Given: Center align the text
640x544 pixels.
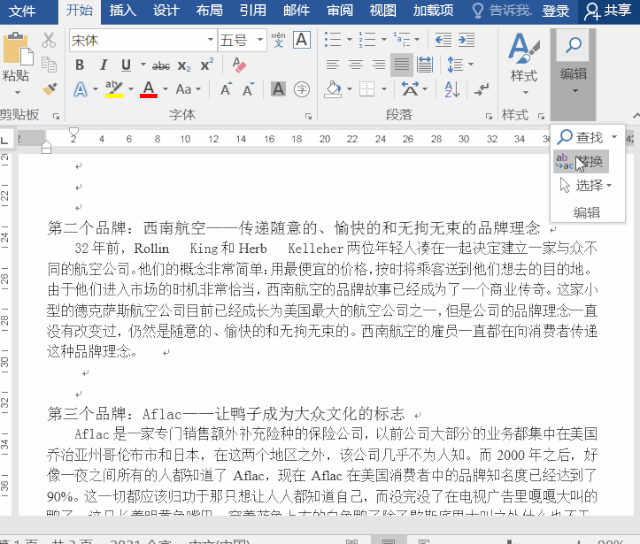Looking at the screenshot, I should point(356,64).
